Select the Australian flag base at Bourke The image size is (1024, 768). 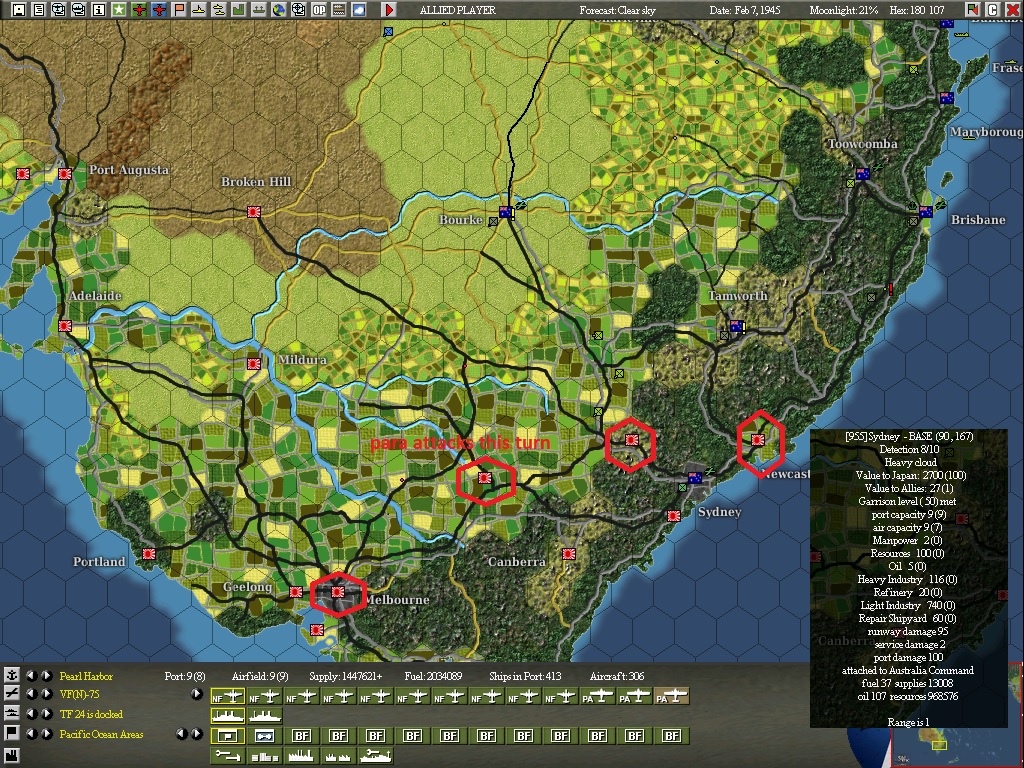pyautogui.click(x=506, y=212)
